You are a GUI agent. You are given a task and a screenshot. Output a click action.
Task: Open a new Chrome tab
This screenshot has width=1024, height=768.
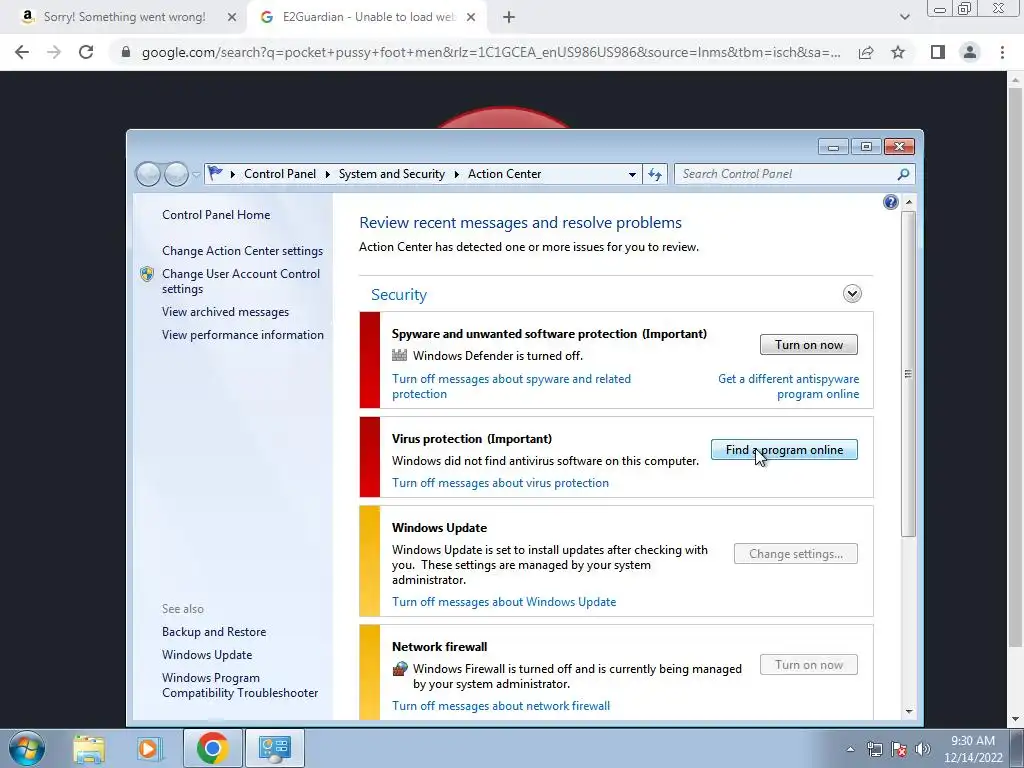[509, 18]
